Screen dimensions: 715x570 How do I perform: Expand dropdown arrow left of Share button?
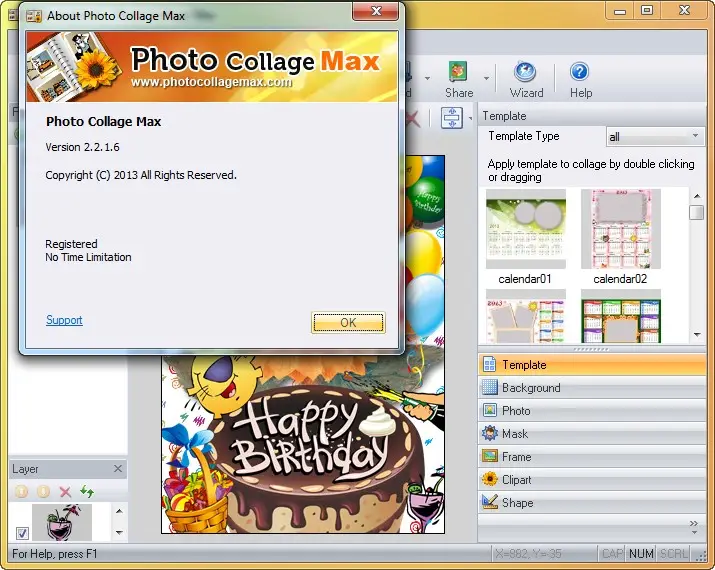tap(427, 78)
